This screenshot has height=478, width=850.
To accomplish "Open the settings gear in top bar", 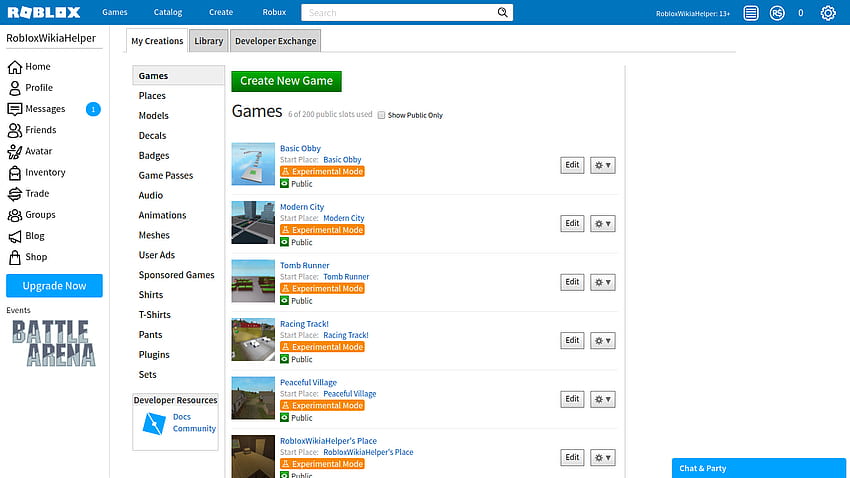I will tap(828, 13).
